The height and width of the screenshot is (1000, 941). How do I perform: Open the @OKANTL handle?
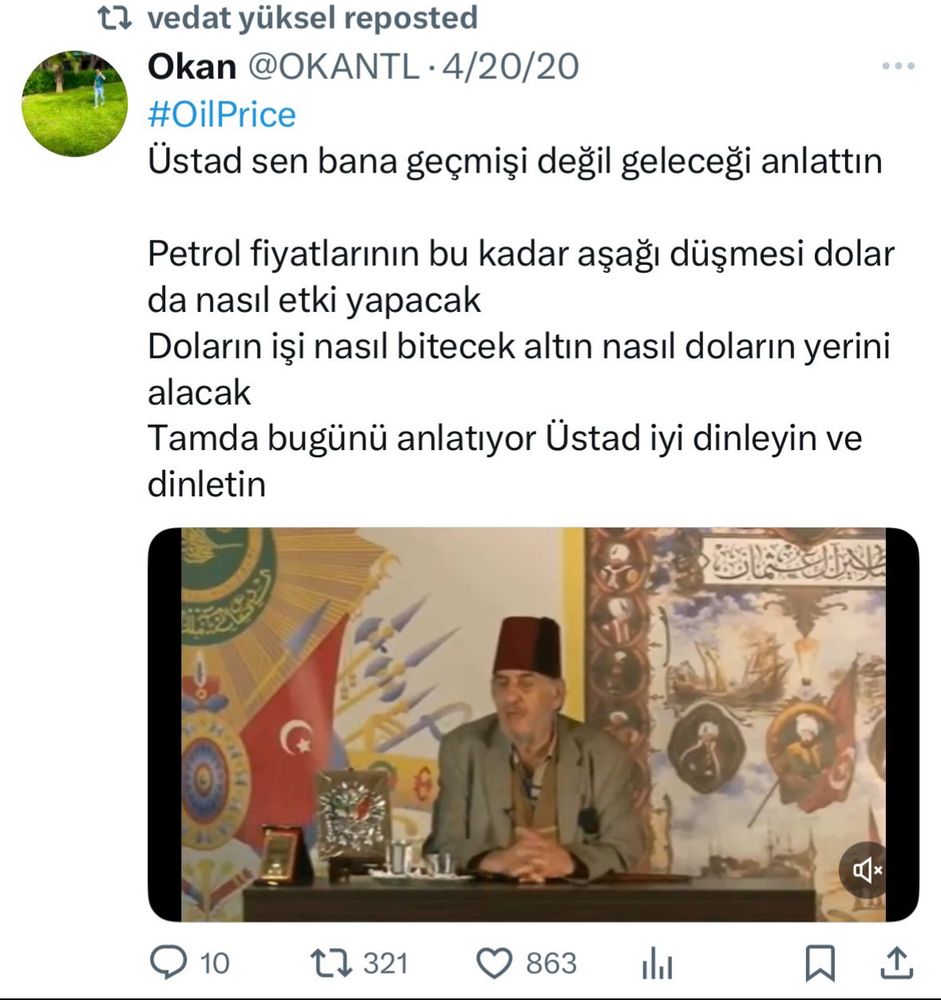click(x=333, y=66)
